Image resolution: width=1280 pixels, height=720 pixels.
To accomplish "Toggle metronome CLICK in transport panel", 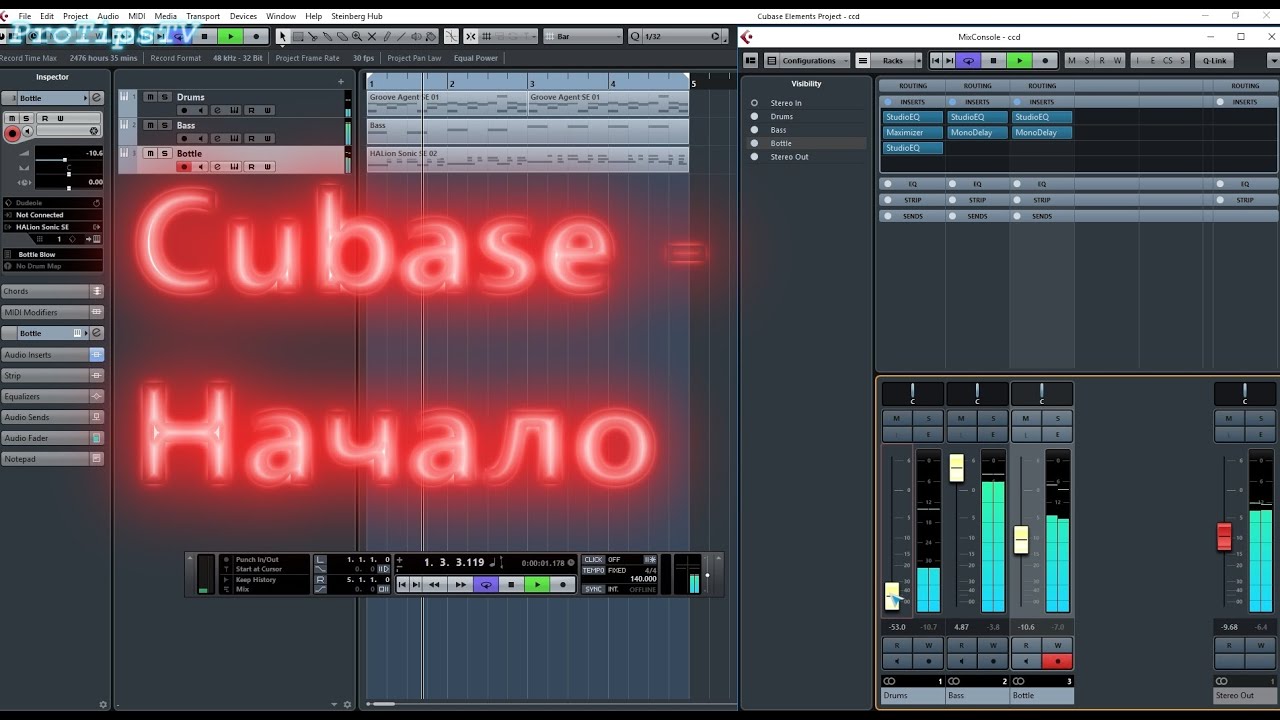I will [x=594, y=560].
